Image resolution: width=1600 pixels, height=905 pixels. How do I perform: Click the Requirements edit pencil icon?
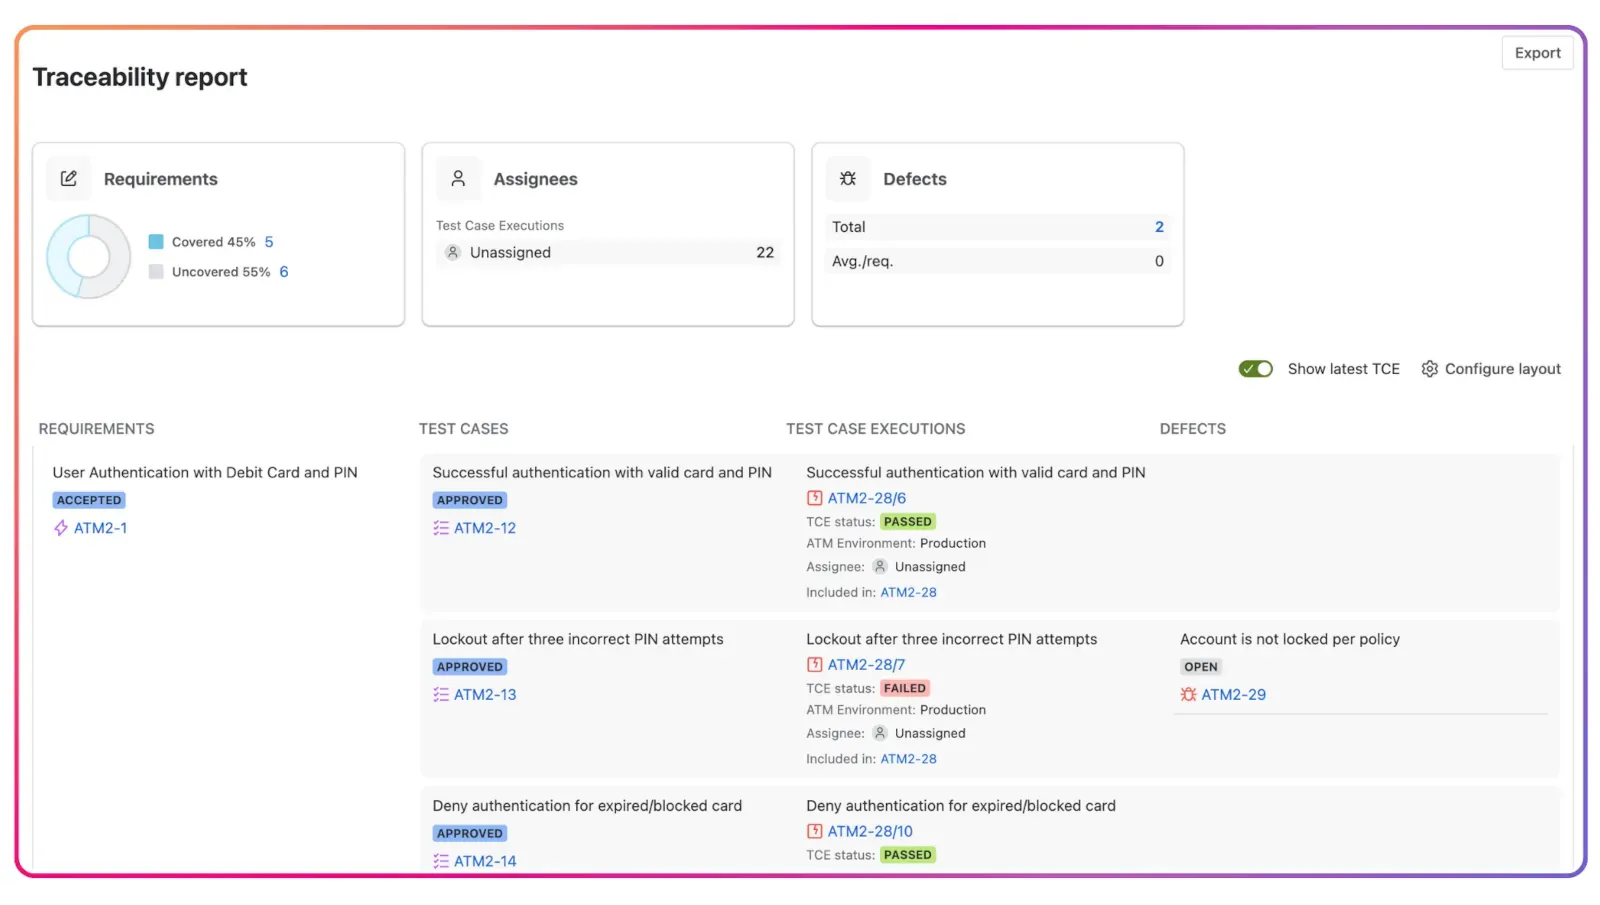(69, 179)
